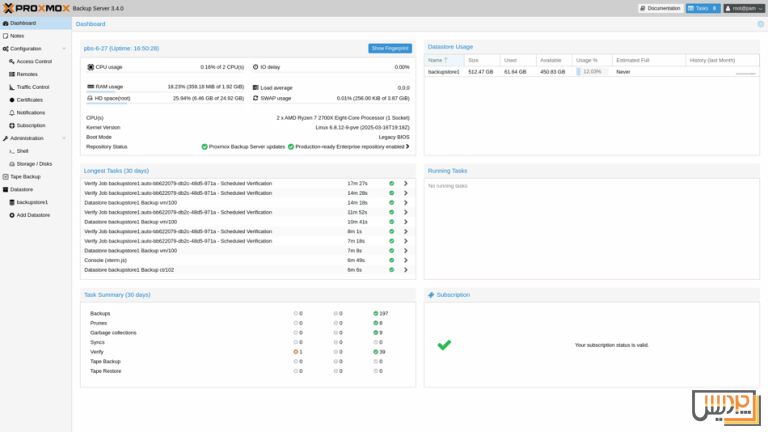Open the dashboard settings gear icon
The height and width of the screenshot is (432, 768).
[x=760, y=23]
